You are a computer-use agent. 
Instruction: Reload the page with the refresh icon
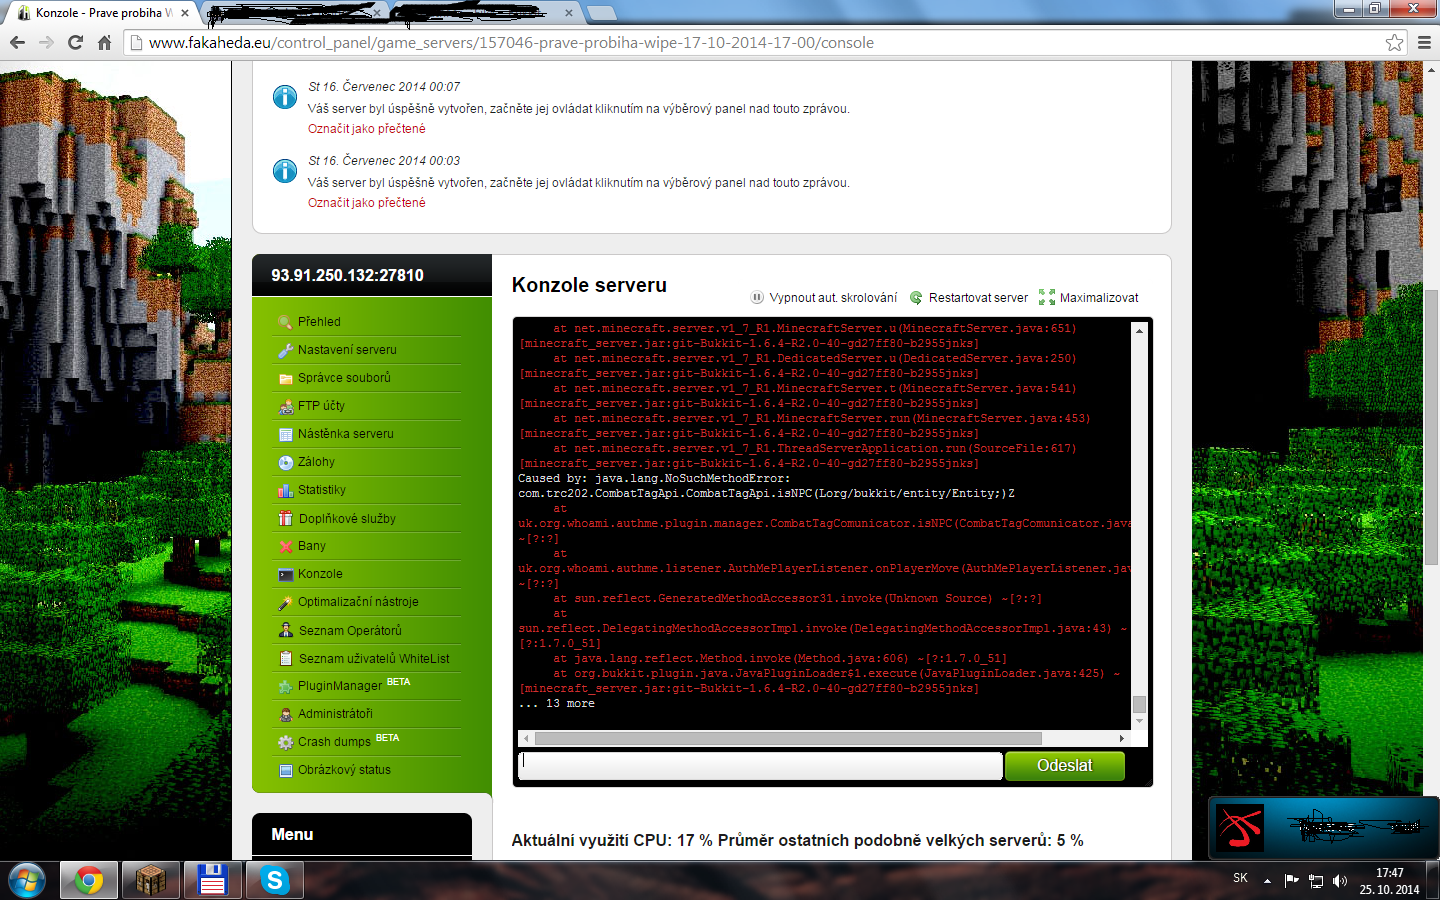(x=75, y=42)
